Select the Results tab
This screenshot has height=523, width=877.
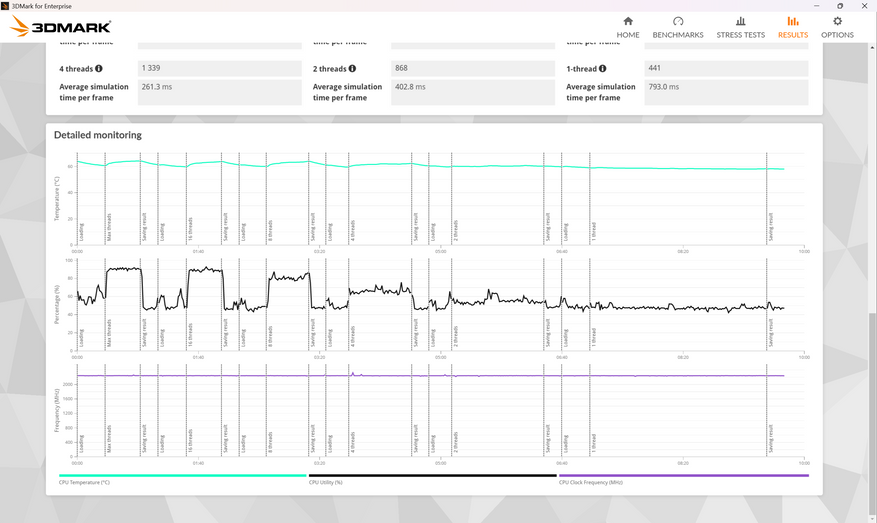click(x=793, y=27)
